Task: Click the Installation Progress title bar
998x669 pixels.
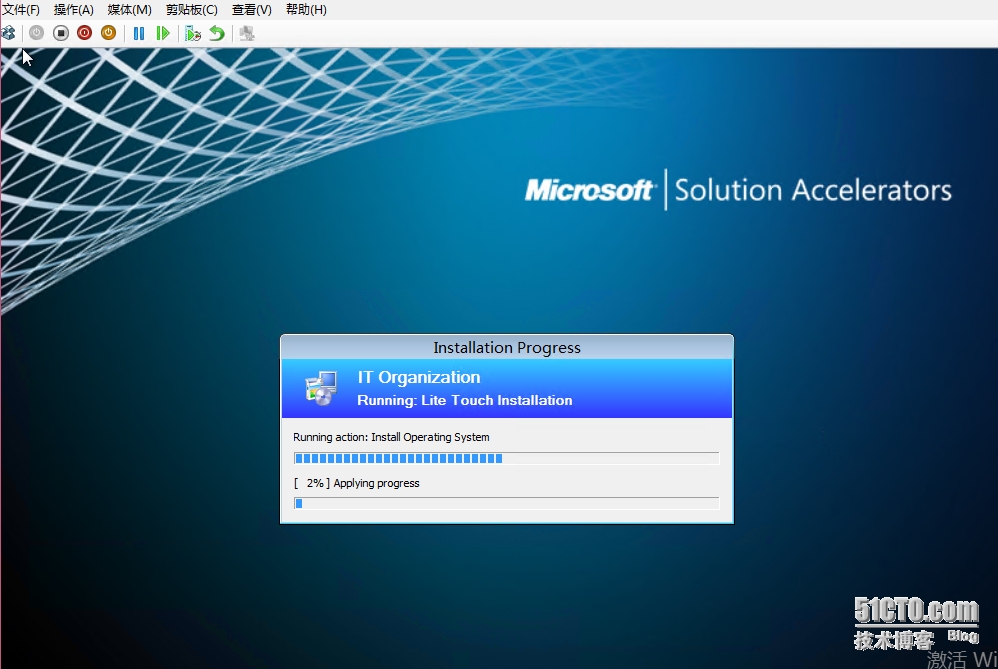Action: click(x=507, y=348)
